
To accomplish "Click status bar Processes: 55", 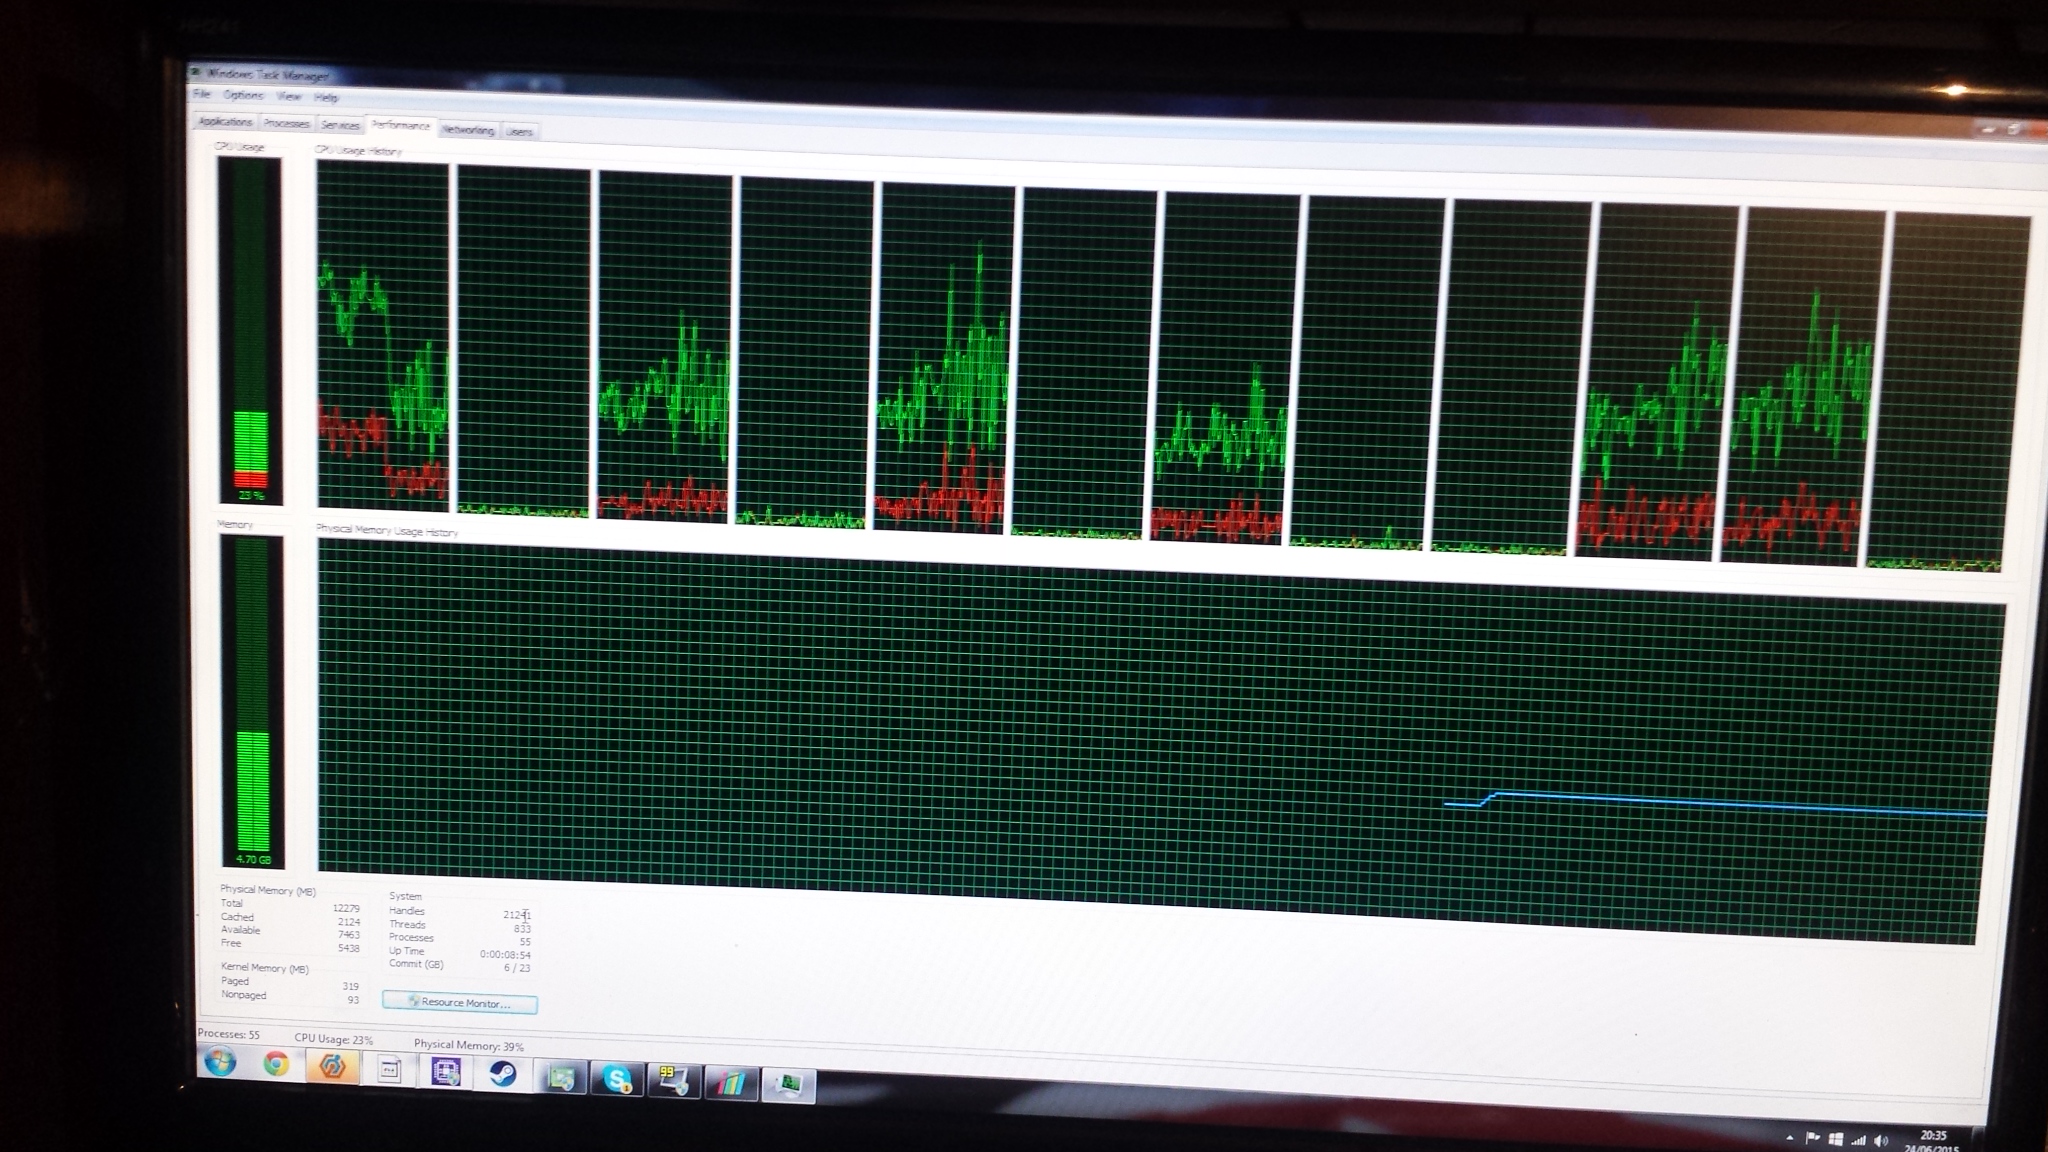I will [x=228, y=1034].
